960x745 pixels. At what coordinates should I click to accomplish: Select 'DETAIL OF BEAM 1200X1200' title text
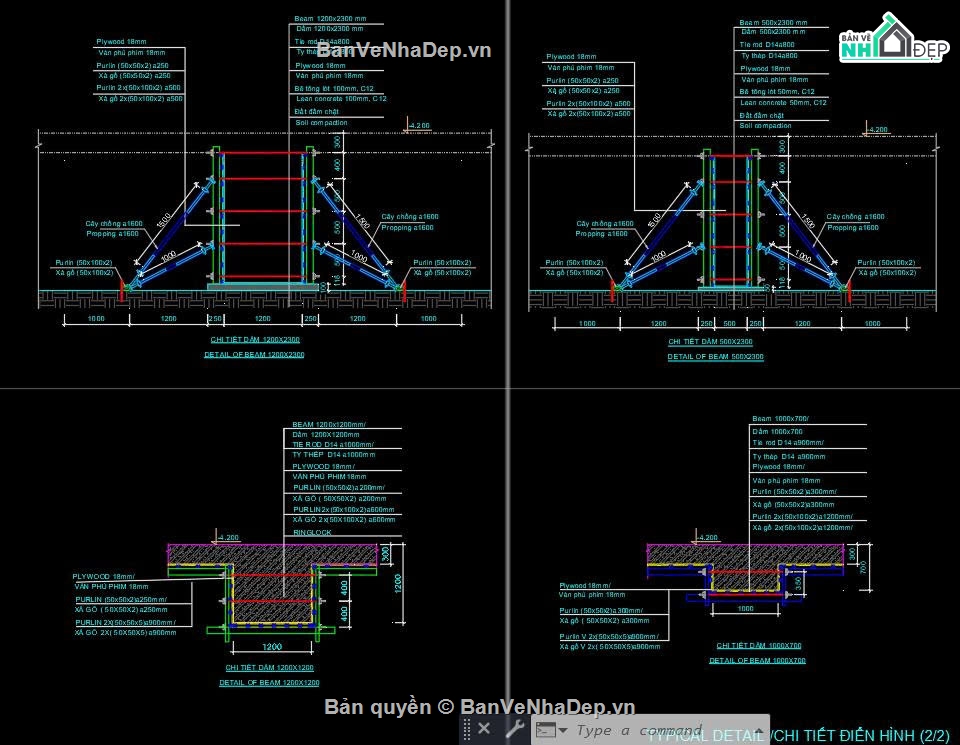(269, 683)
